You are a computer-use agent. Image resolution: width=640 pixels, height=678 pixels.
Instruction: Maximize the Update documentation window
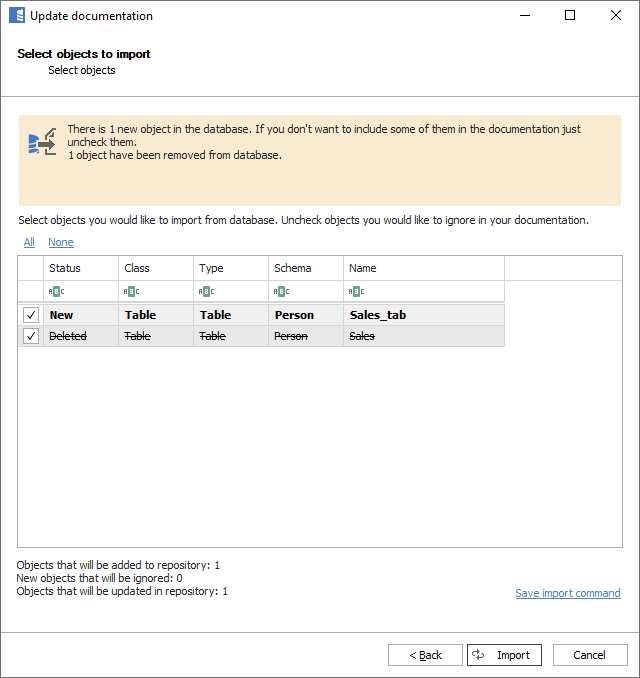point(570,16)
